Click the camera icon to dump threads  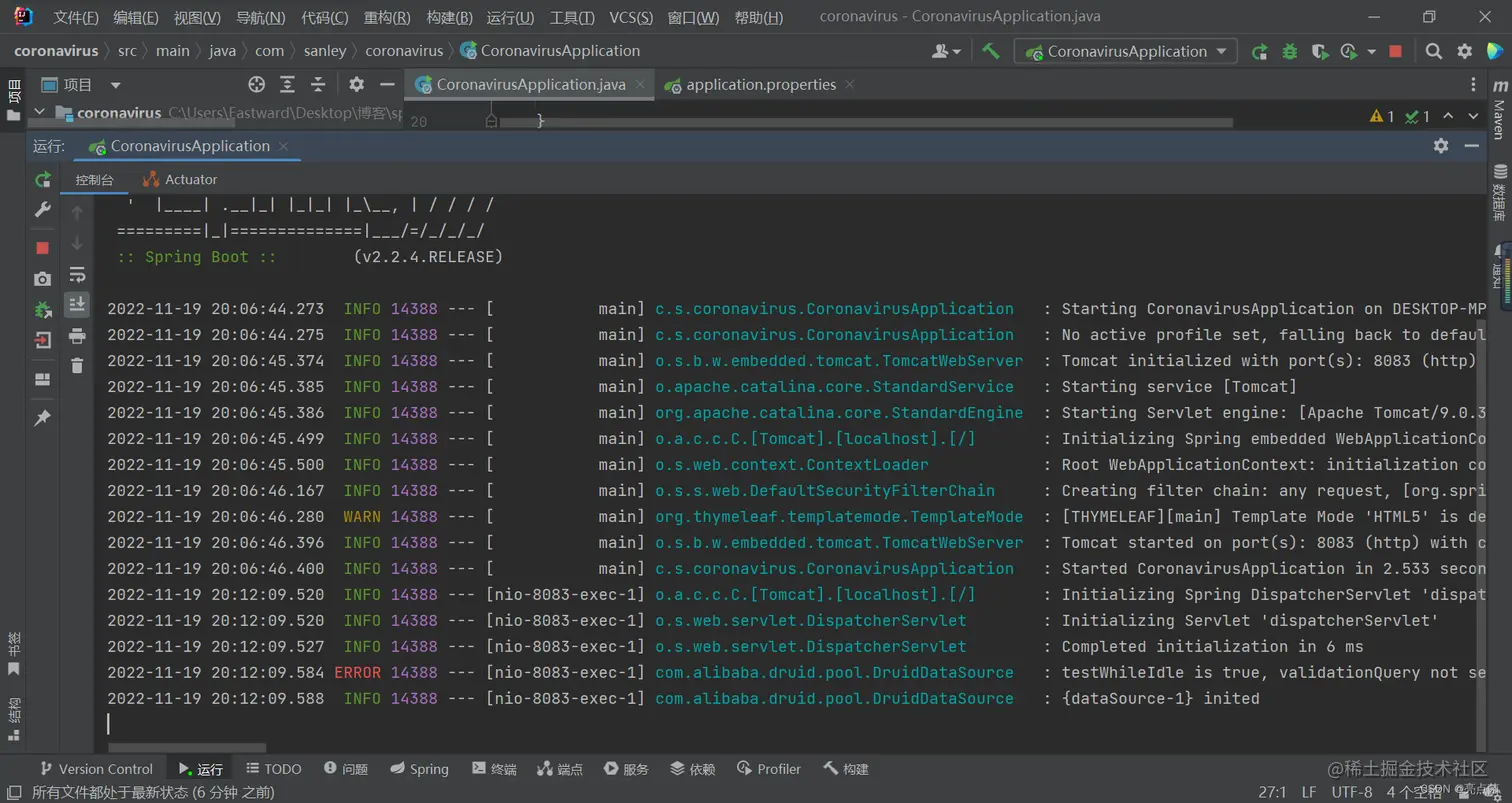[42, 279]
